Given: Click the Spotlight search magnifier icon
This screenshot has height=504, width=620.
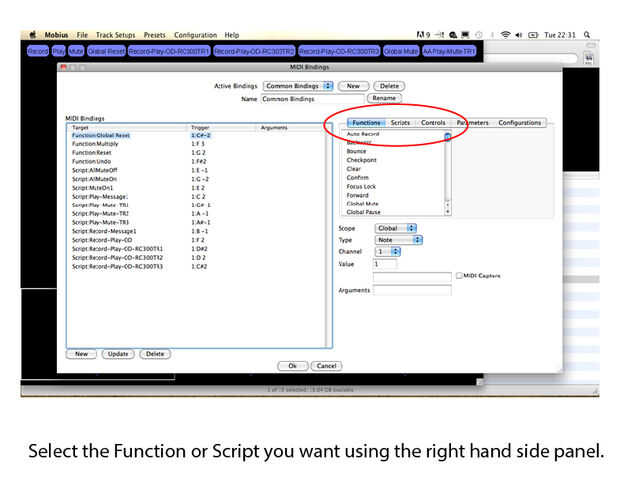Looking at the screenshot, I should coord(587,35).
